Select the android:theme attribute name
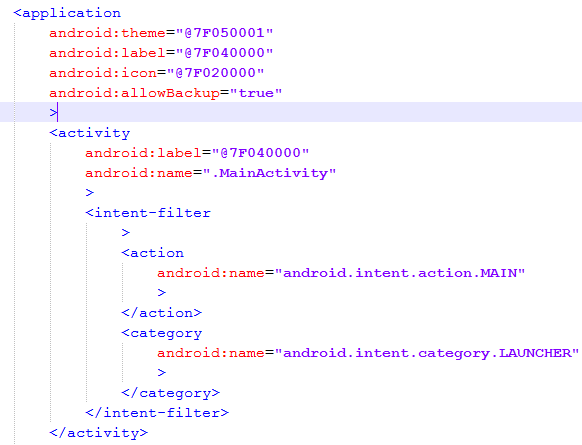 point(107,33)
